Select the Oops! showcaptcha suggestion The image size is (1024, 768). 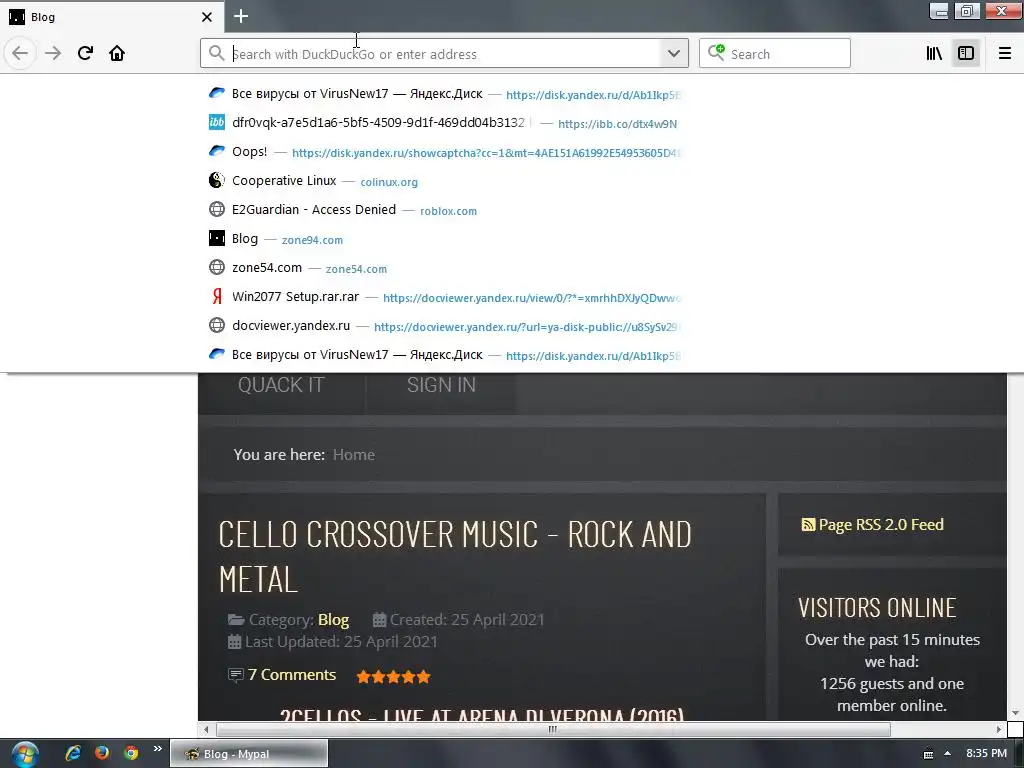point(444,152)
